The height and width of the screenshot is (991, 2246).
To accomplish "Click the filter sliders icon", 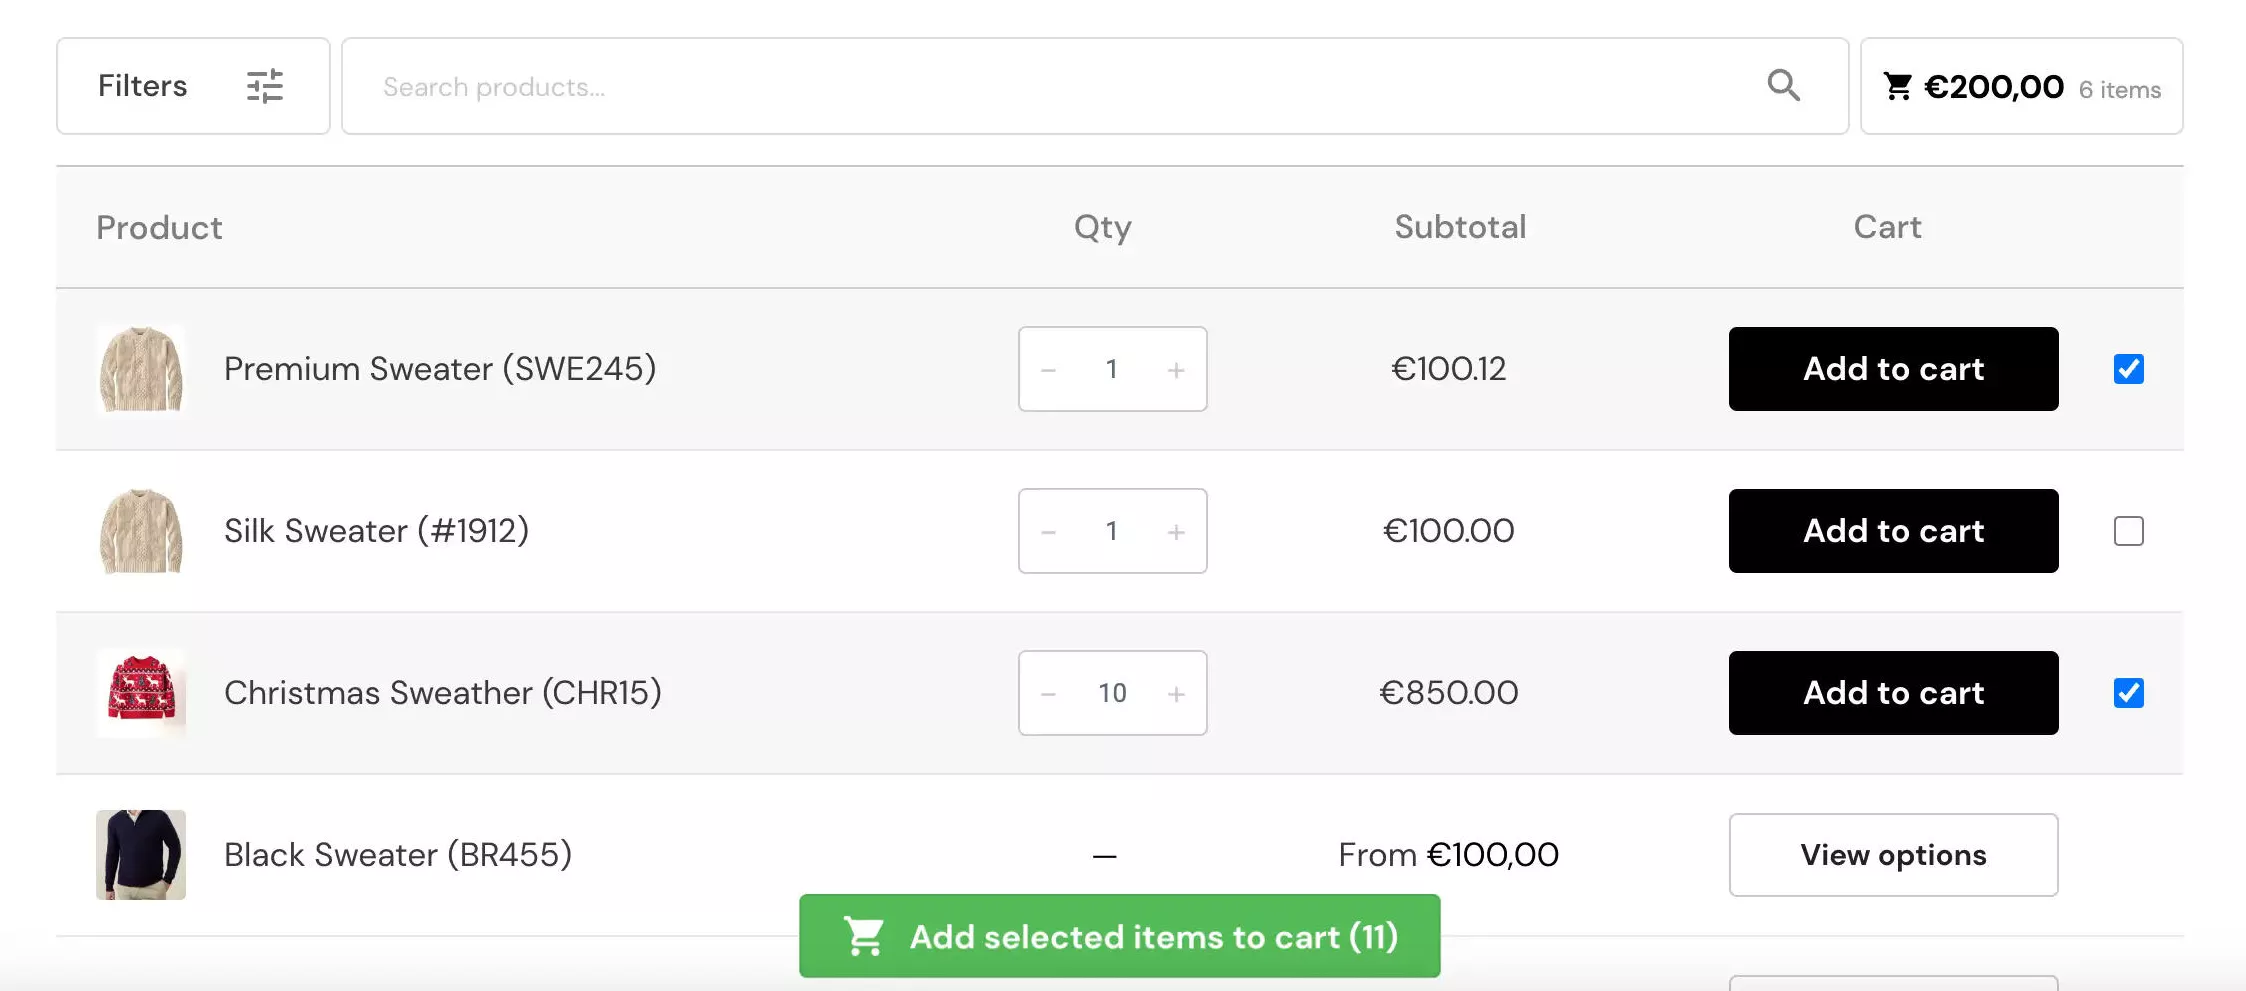I will (x=265, y=86).
